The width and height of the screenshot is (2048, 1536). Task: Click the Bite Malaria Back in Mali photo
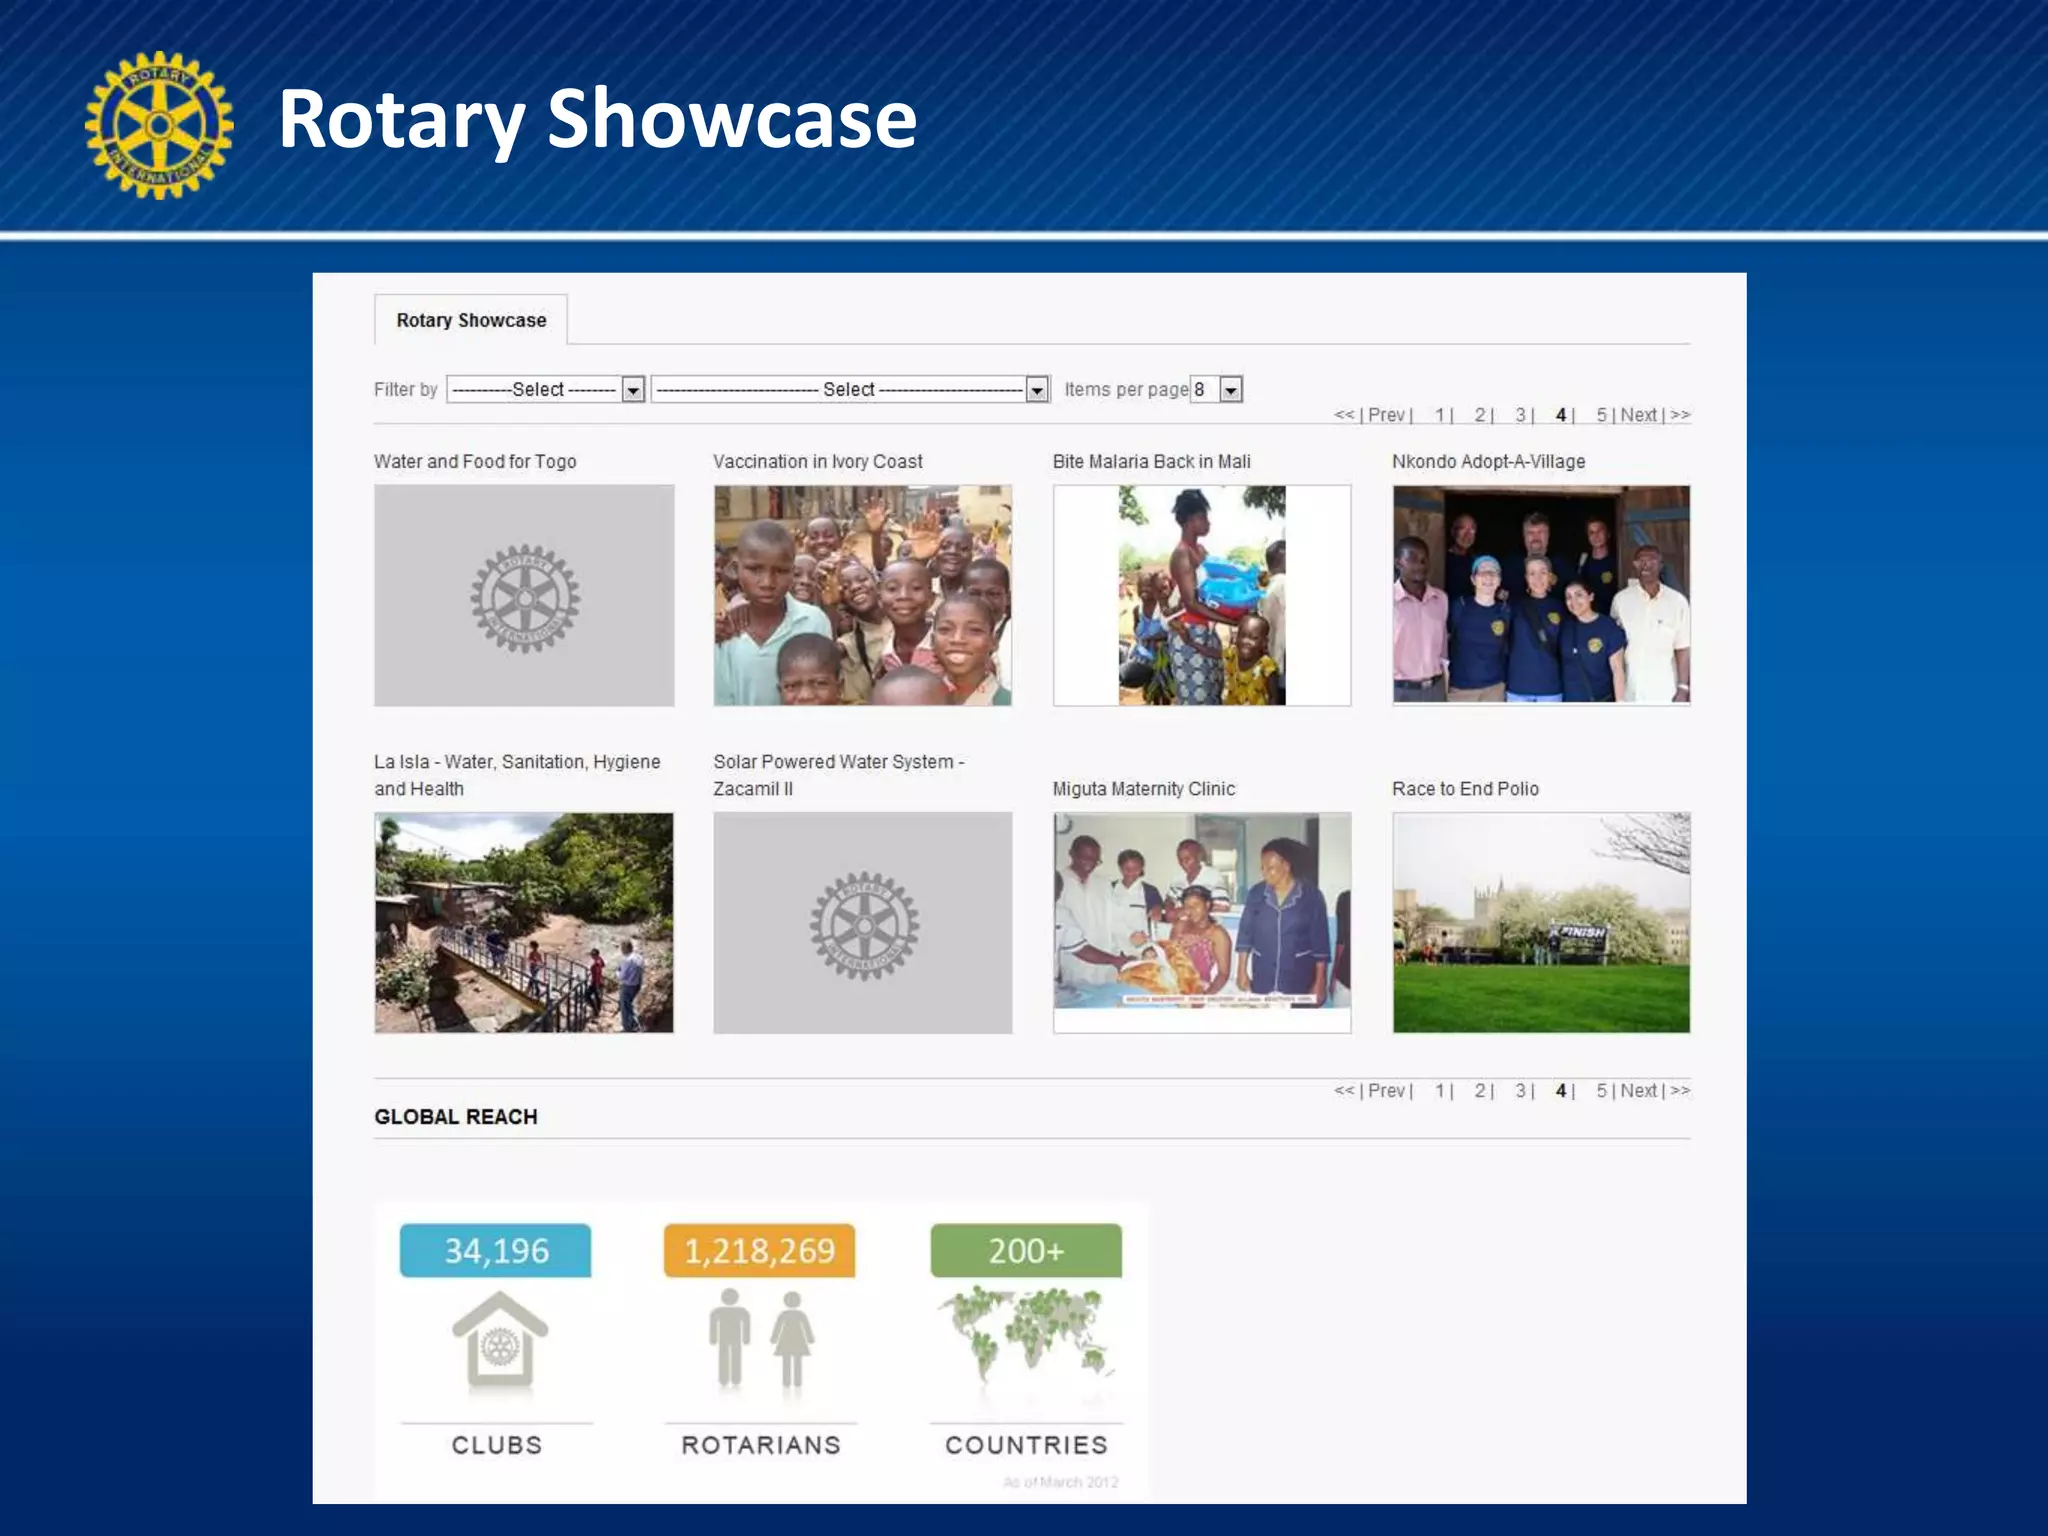point(1202,596)
